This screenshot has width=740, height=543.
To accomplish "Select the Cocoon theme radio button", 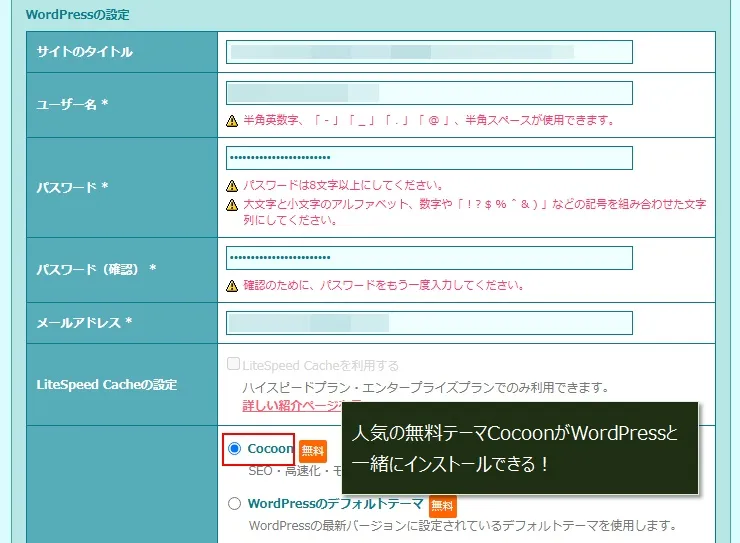I will click(x=234, y=450).
